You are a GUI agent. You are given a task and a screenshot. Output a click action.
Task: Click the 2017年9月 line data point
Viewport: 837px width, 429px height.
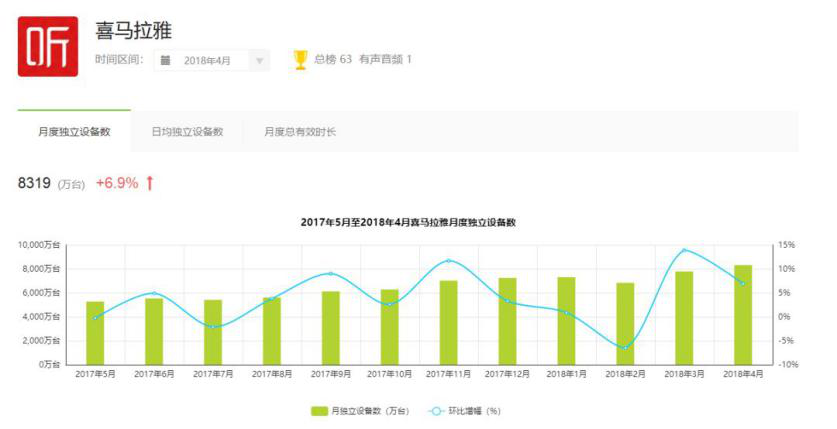[x=330, y=274]
